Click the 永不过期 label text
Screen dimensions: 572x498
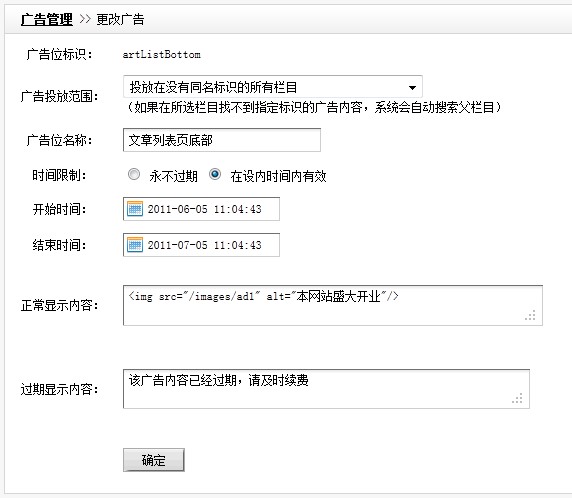coord(173,176)
